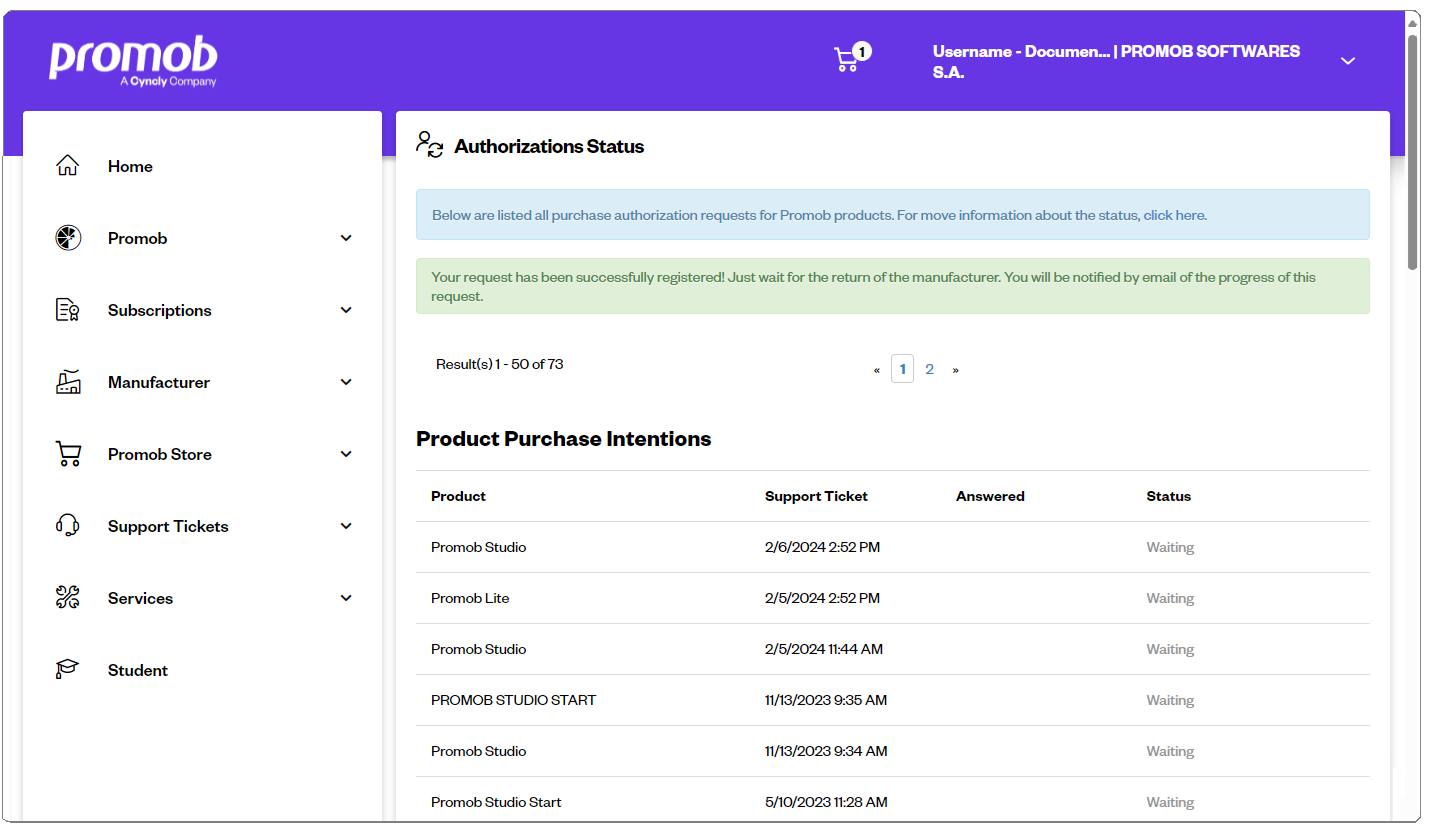1442x835 pixels.
Task: Click the Promob Lite product row
Action: 893,598
